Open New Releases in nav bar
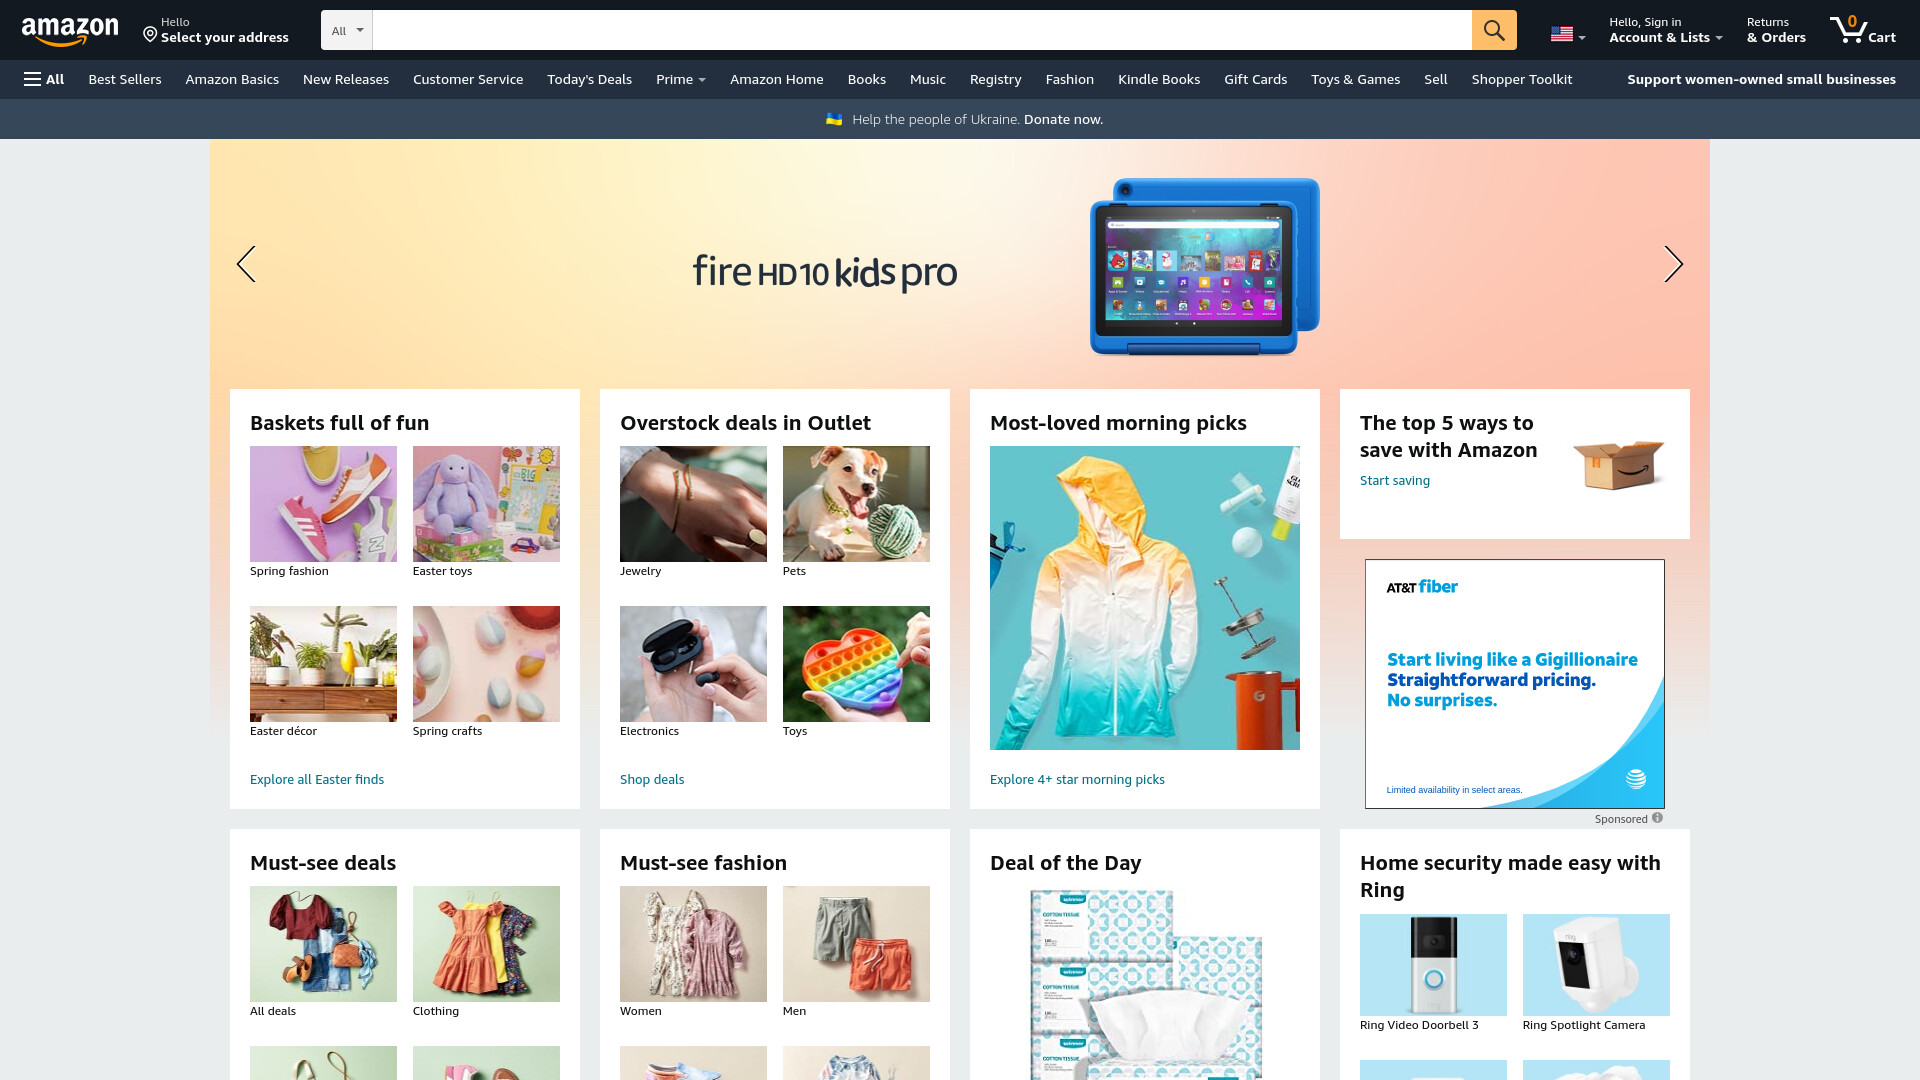 coord(346,79)
